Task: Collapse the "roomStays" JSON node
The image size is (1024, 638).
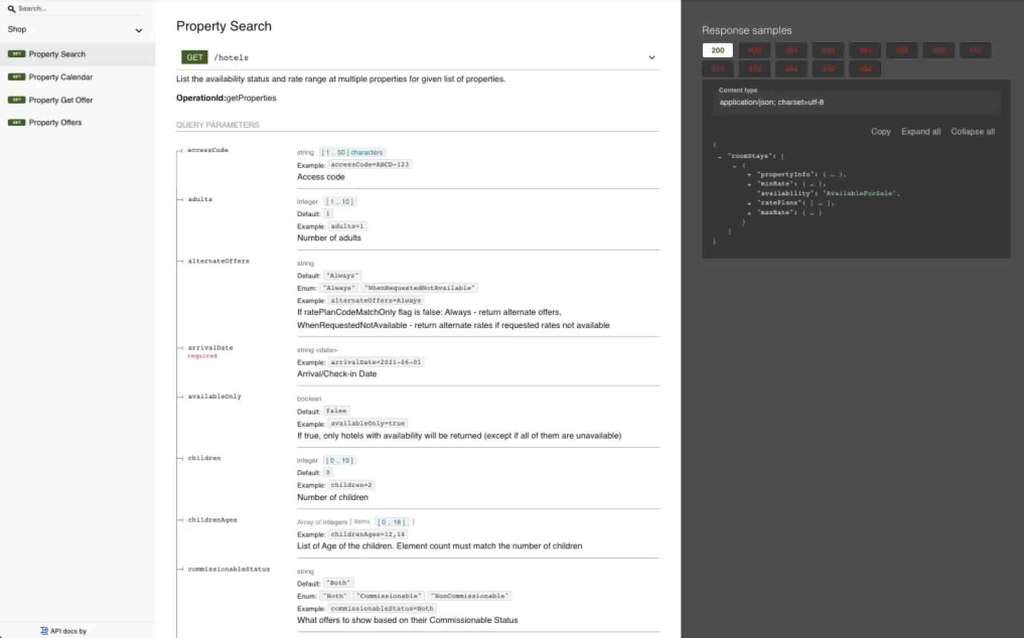Action: pyautogui.click(x=720, y=156)
